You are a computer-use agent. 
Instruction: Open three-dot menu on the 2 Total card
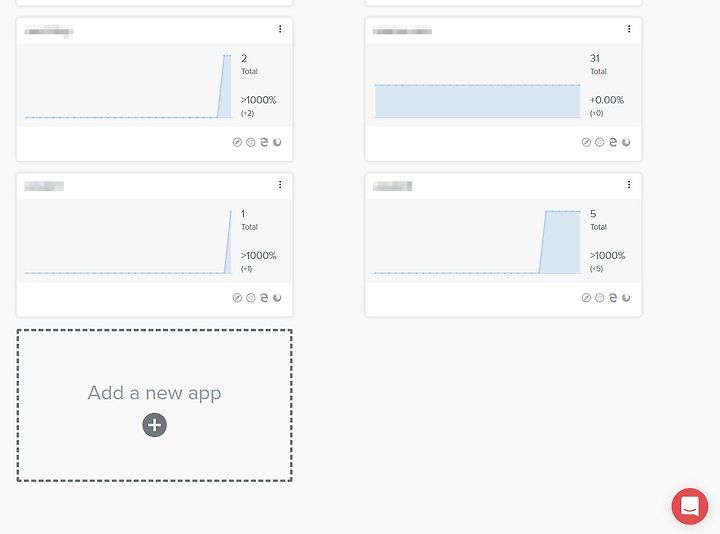click(x=280, y=29)
